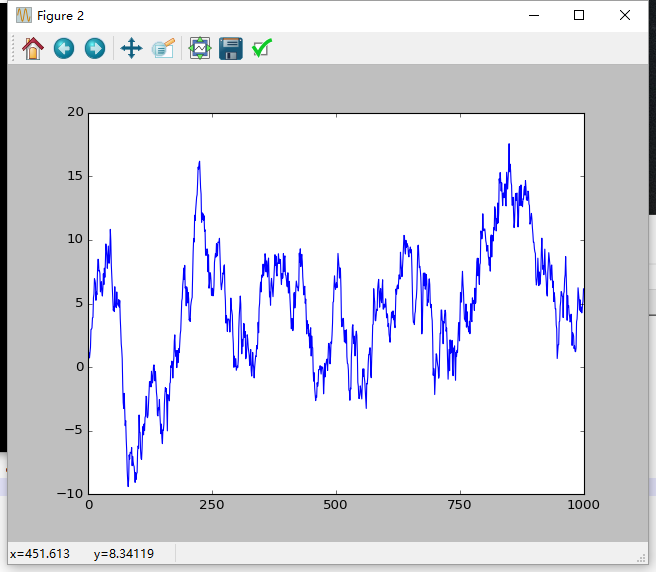The height and width of the screenshot is (572, 656).
Task: Go forward to the next view
Action: [x=95, y=49]
